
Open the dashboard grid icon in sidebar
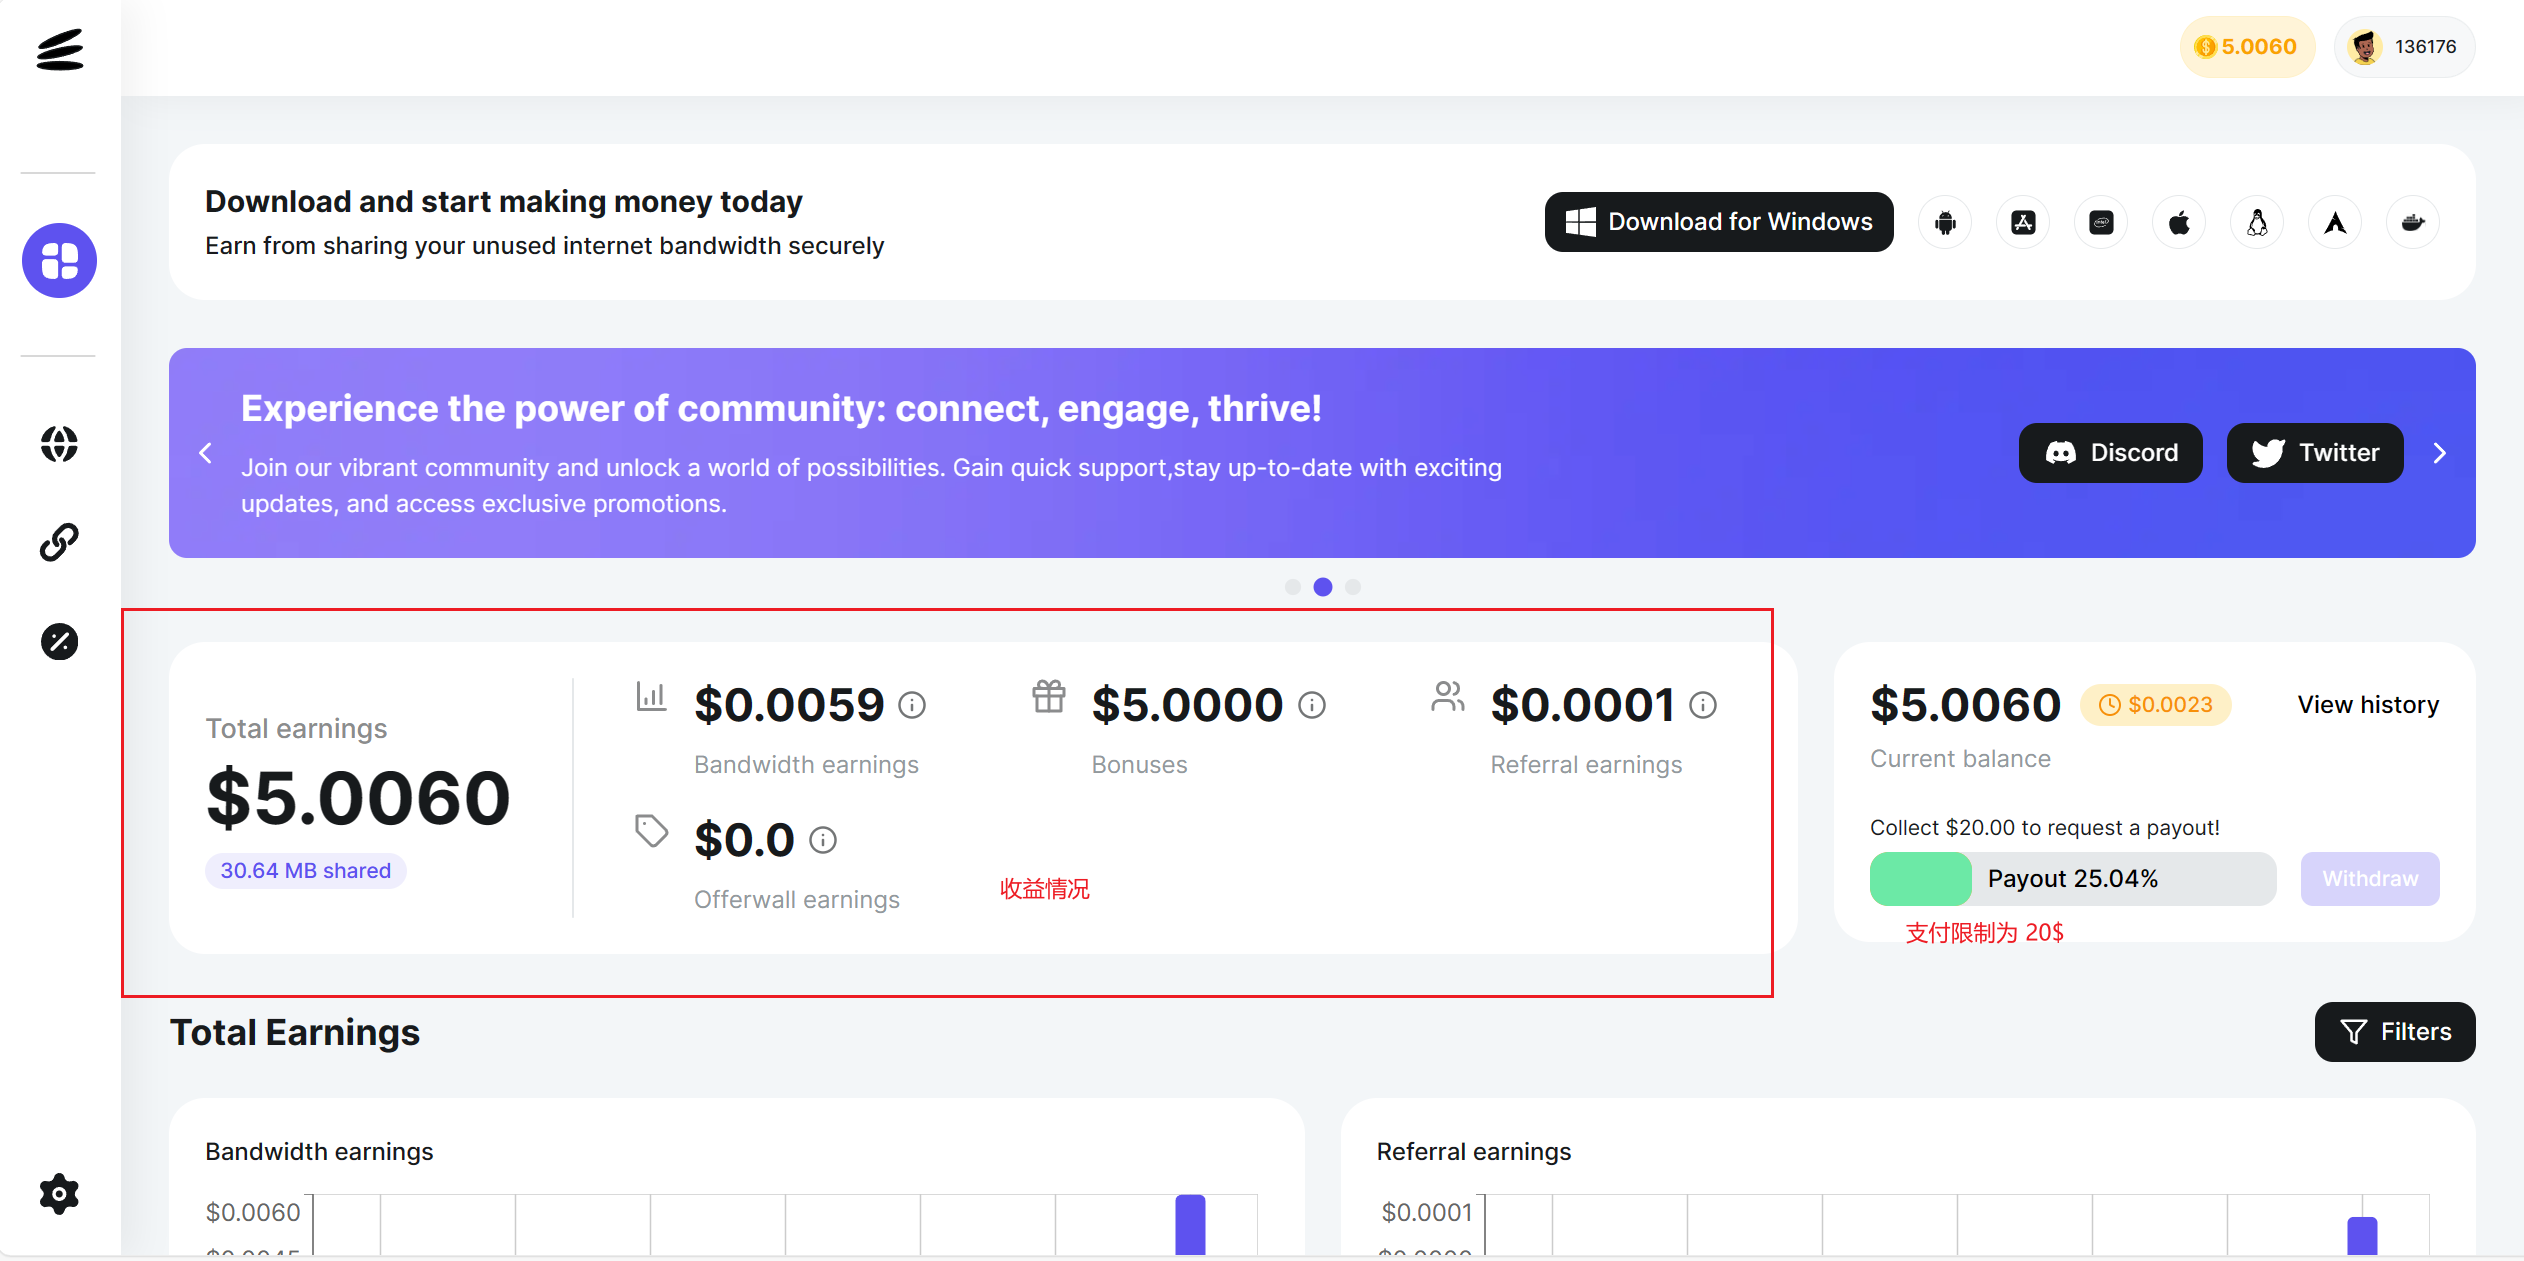(x=60, y=260)
